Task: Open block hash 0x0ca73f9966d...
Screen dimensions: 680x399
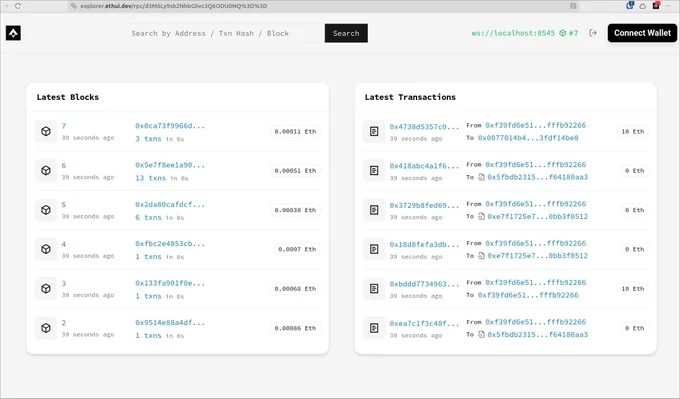Action: coord(170,126)
